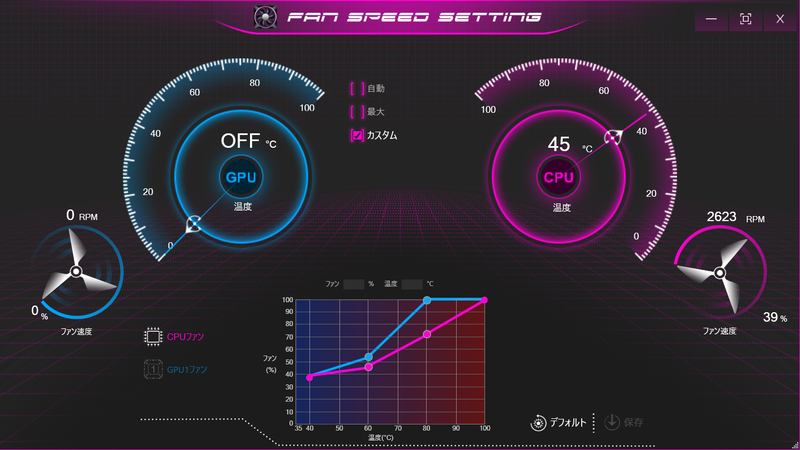The width and height of the screenshot is (800, 450).
Task: Enable the 最大 fan mode checkbox
Action: [x=357, y=112]
